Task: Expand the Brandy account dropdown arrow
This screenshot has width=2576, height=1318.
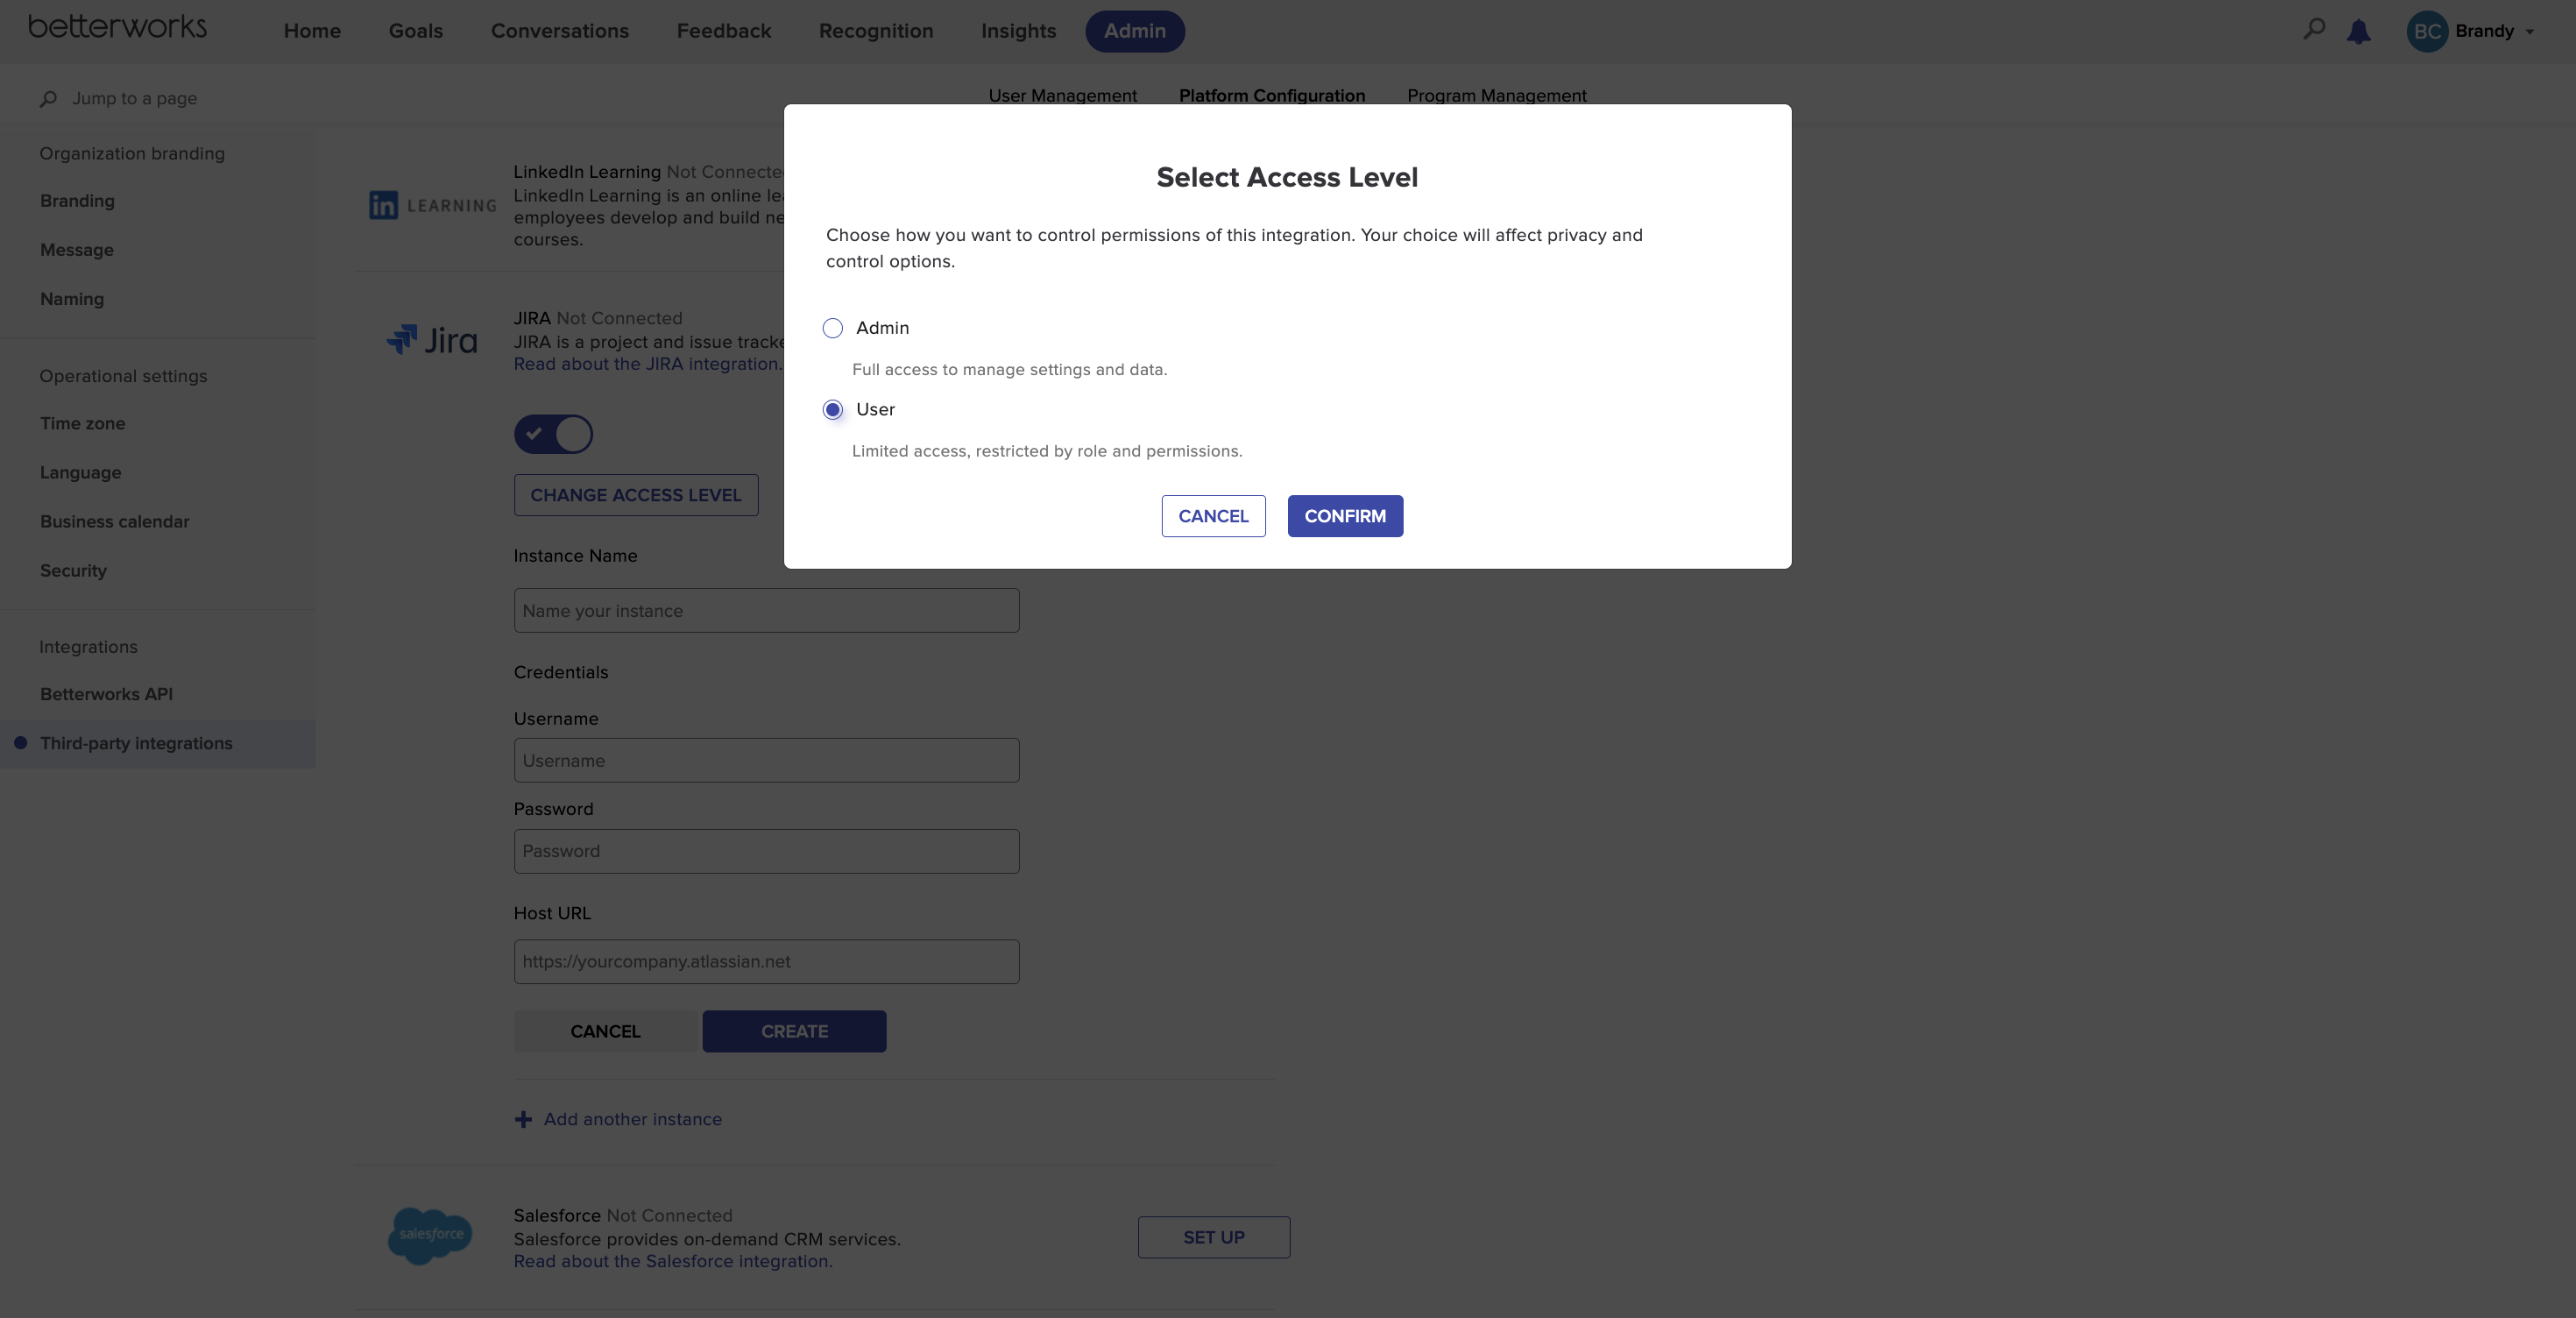Action: [x=2529, y=32]
